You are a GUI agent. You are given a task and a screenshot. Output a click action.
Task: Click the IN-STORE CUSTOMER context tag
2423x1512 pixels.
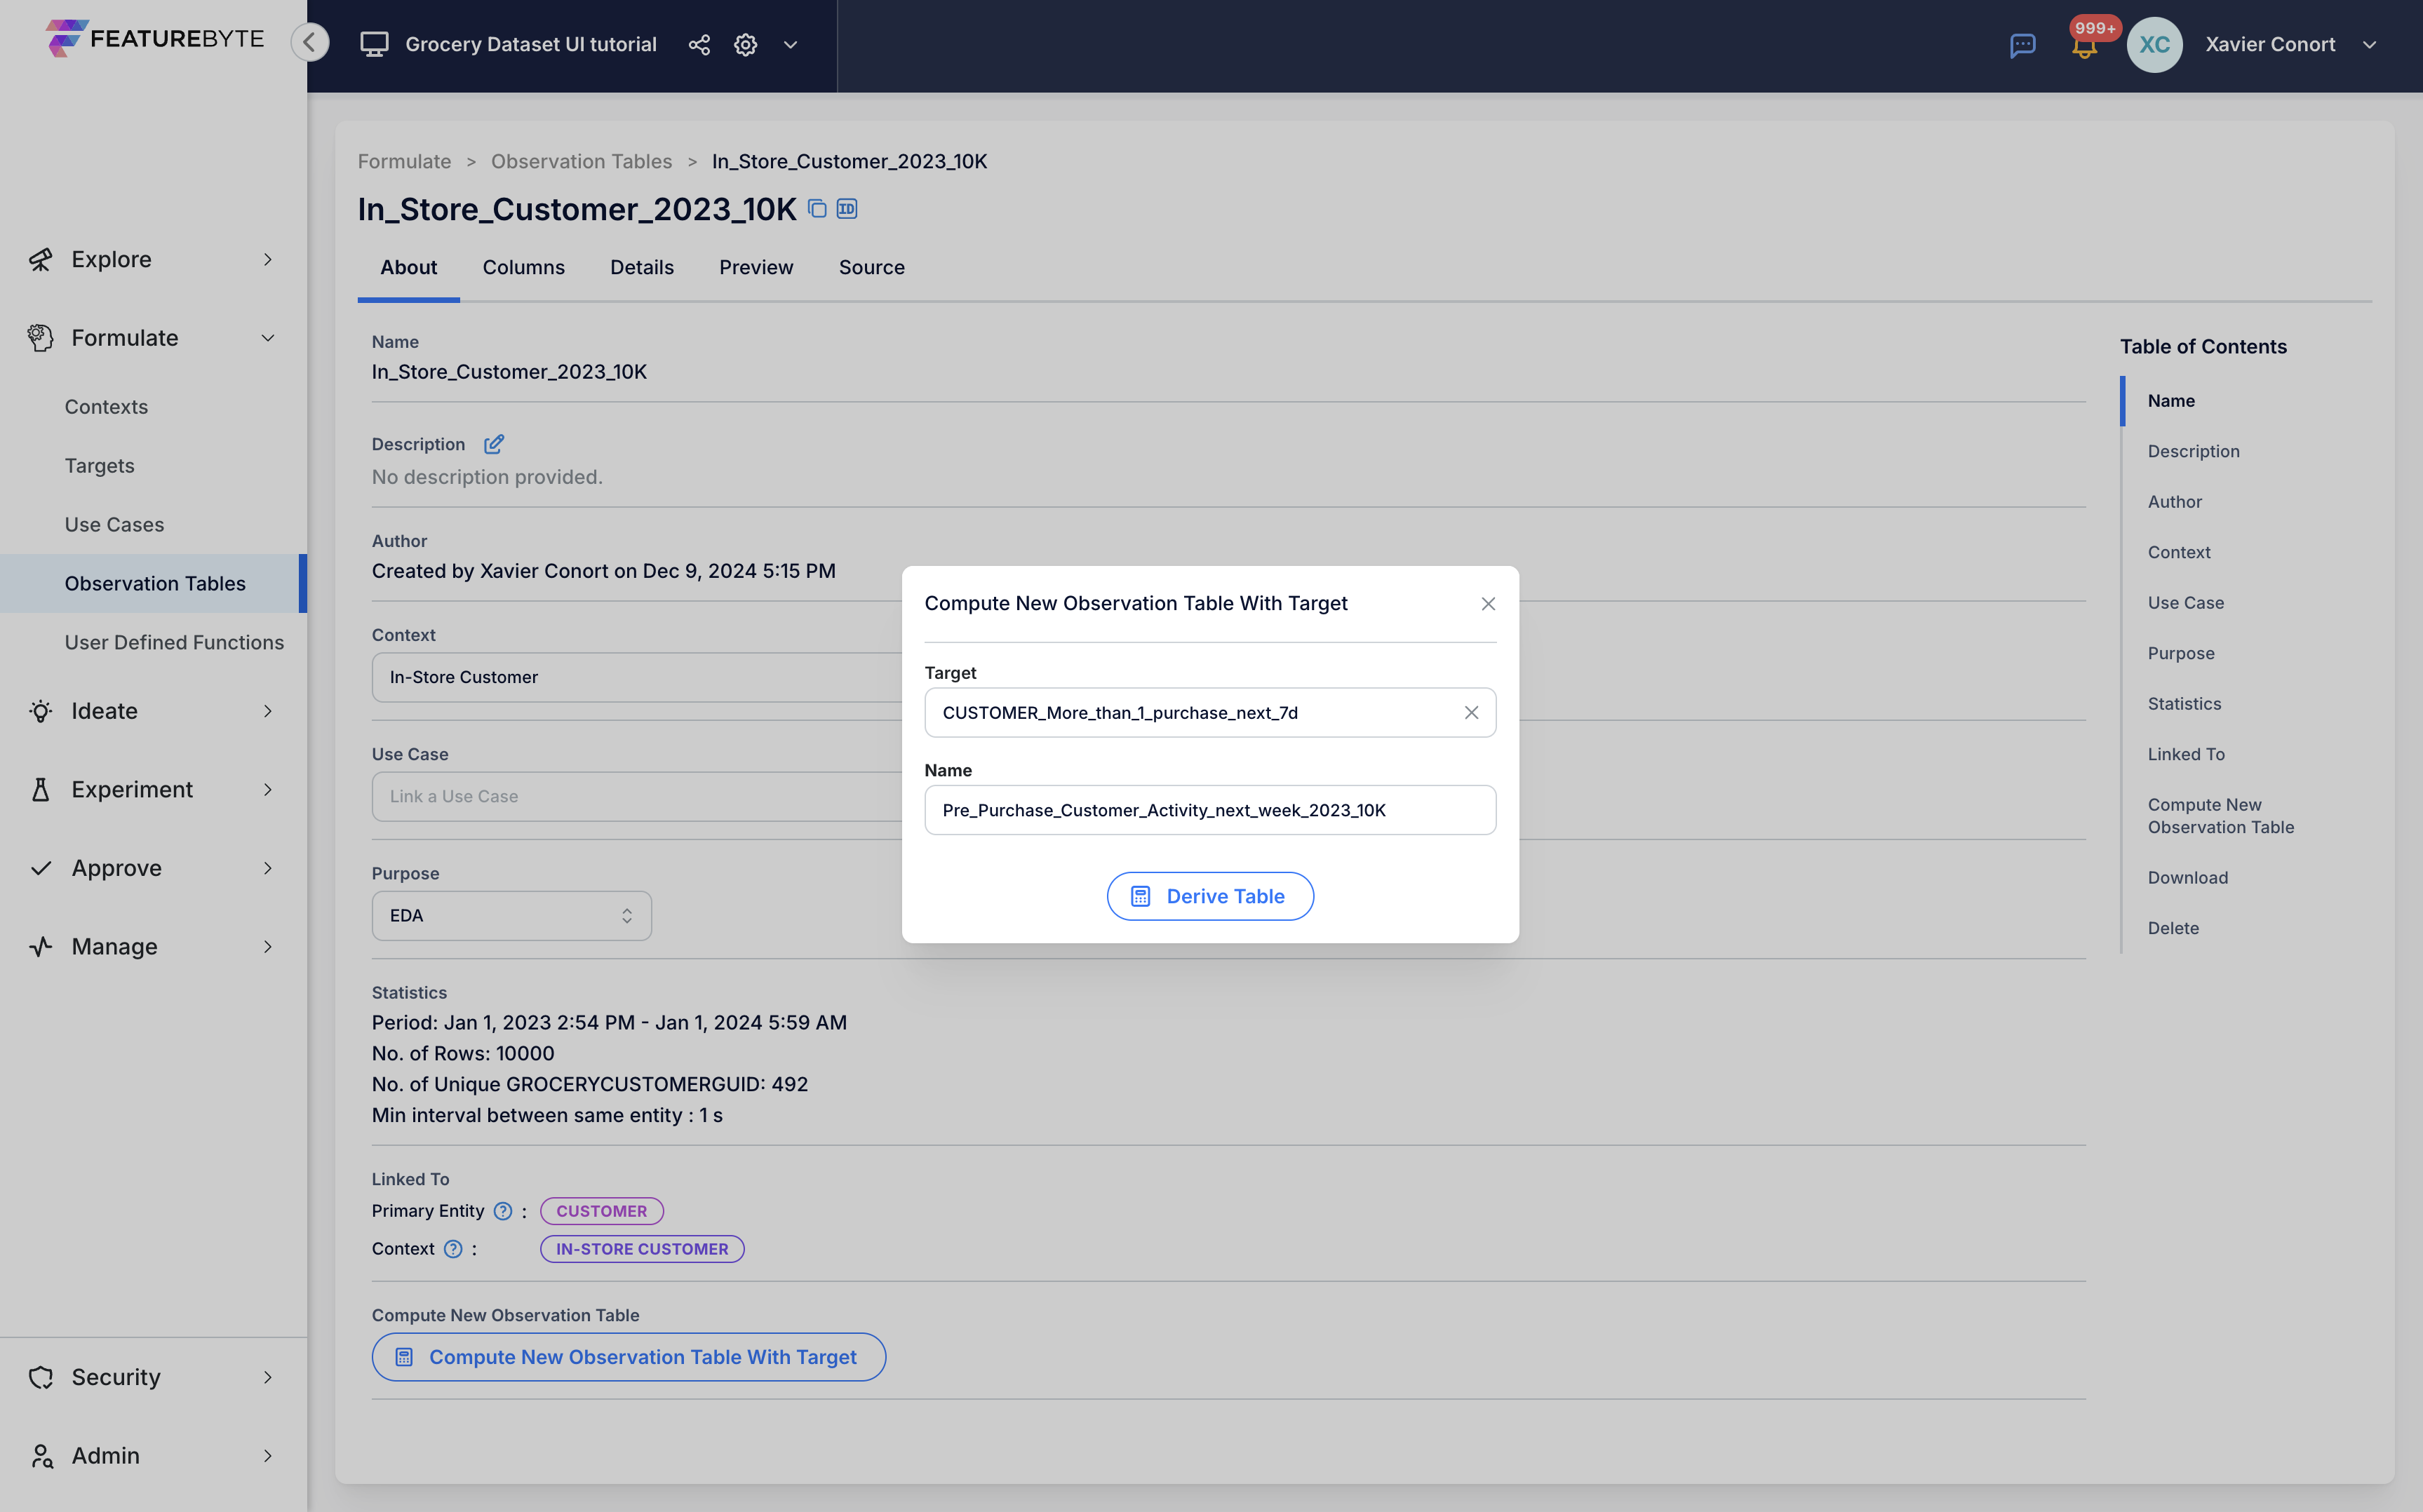[642, 1249]
